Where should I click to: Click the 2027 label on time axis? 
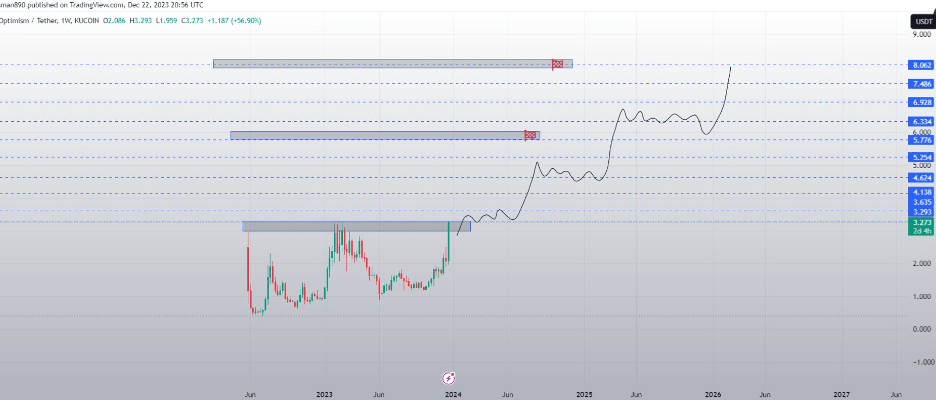click(842, 395)
